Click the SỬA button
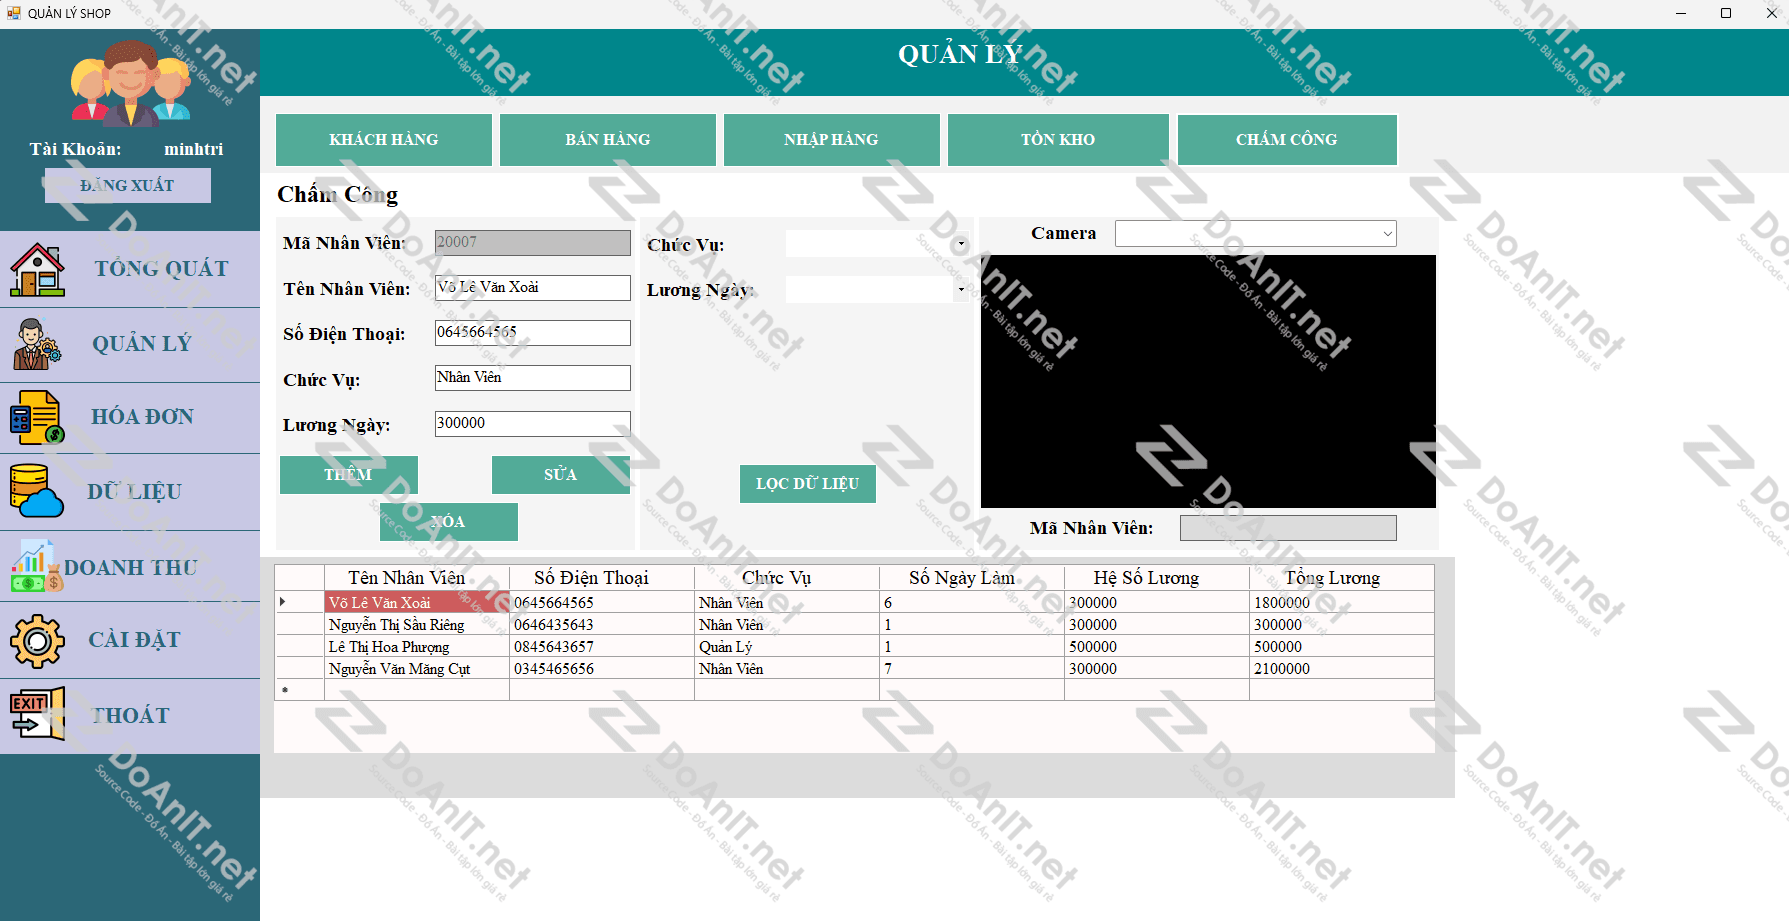 click(560, 475)
